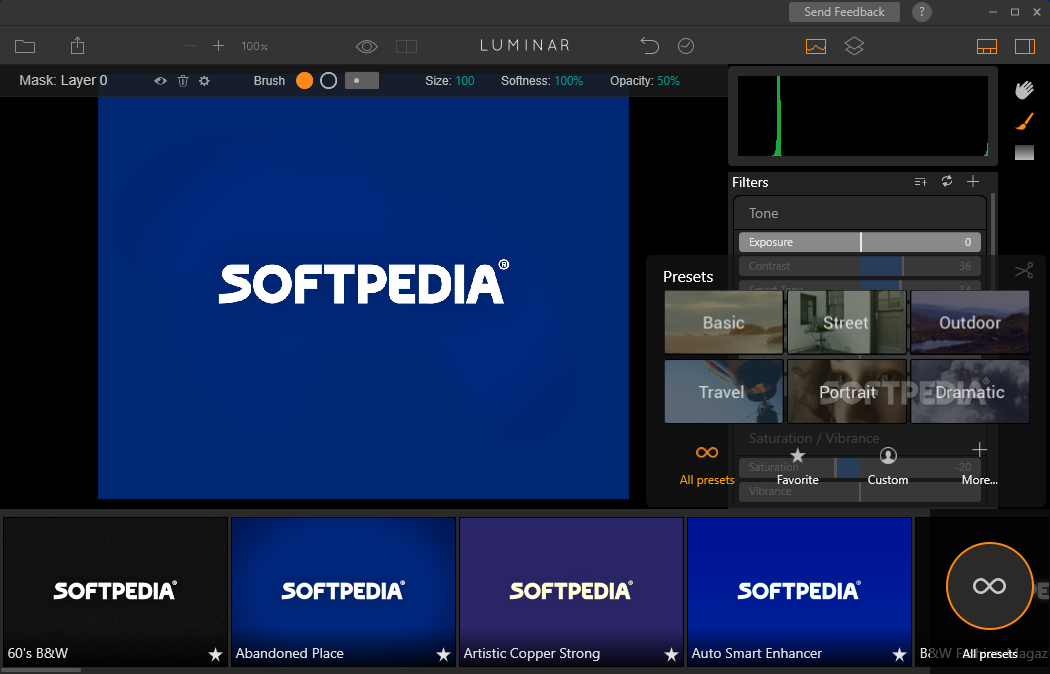Apply the Abandoned Place preset
Screen dimensions: 1050x674
pos(343,592)
